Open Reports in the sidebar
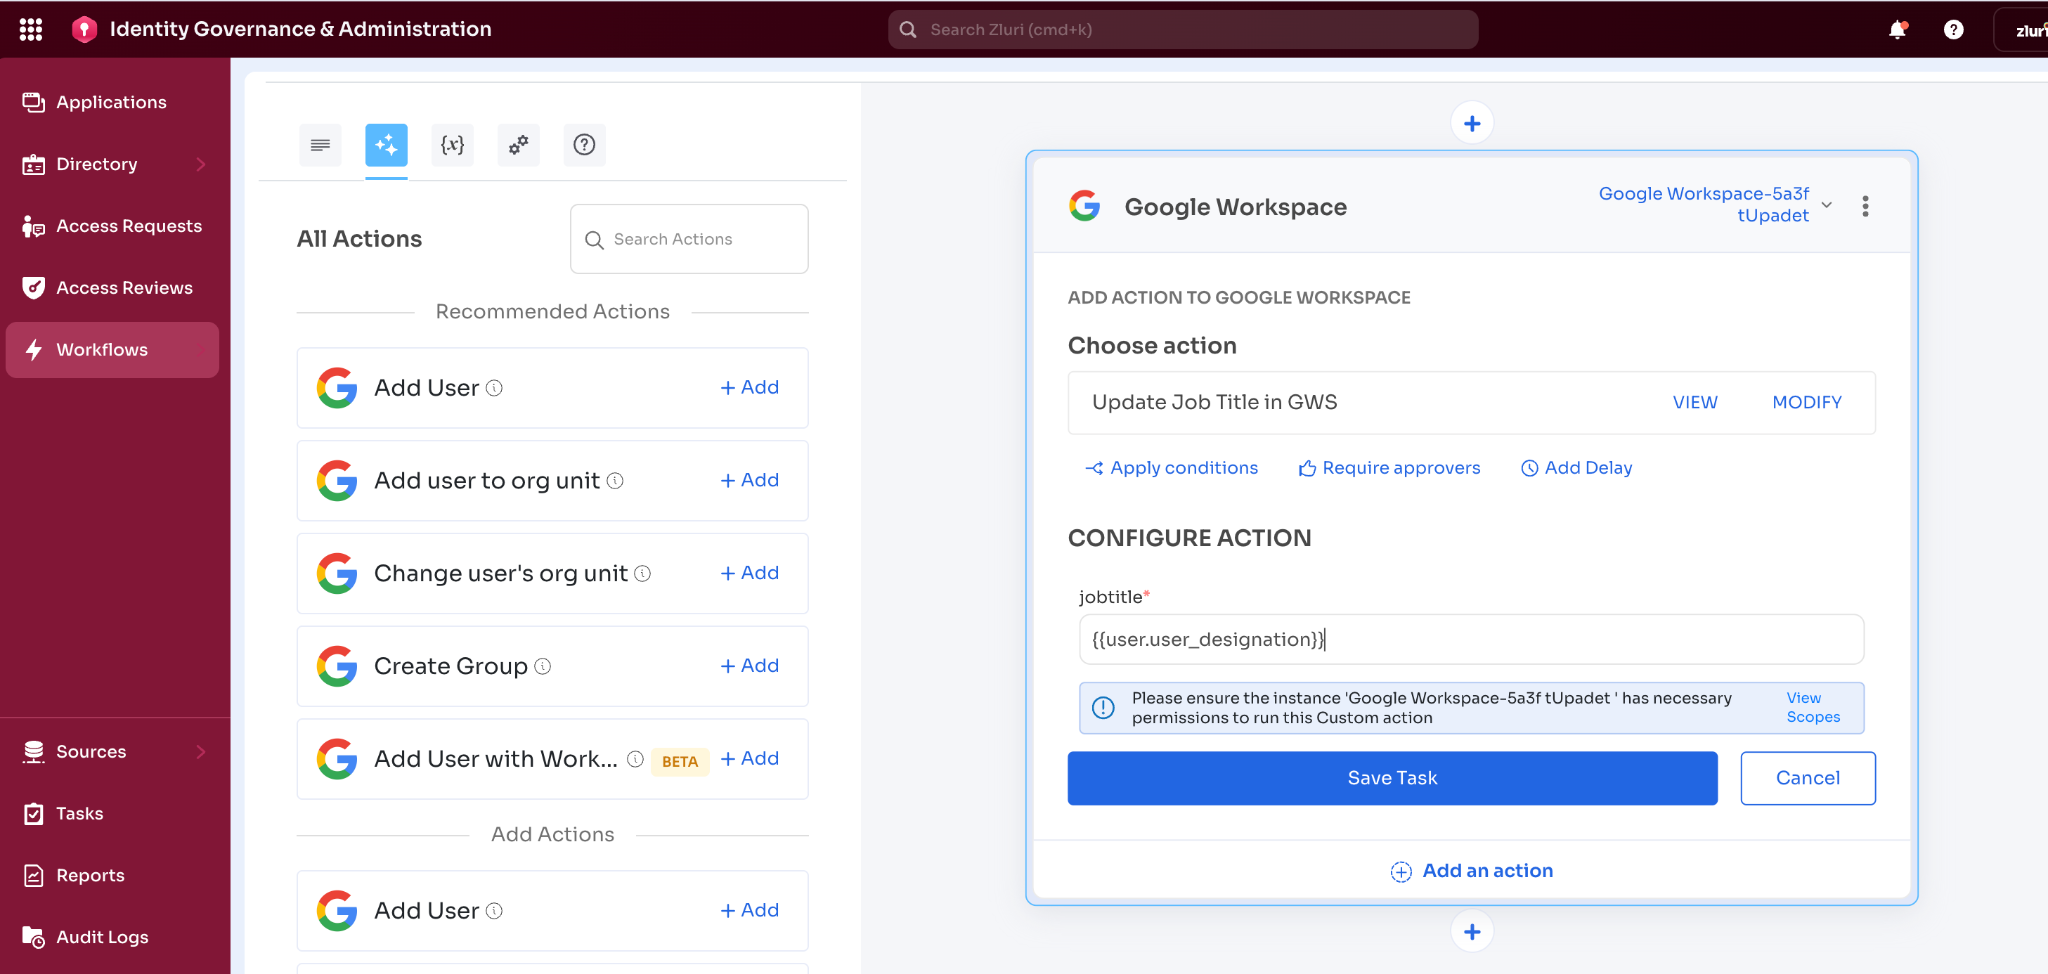 click(90, 876)
